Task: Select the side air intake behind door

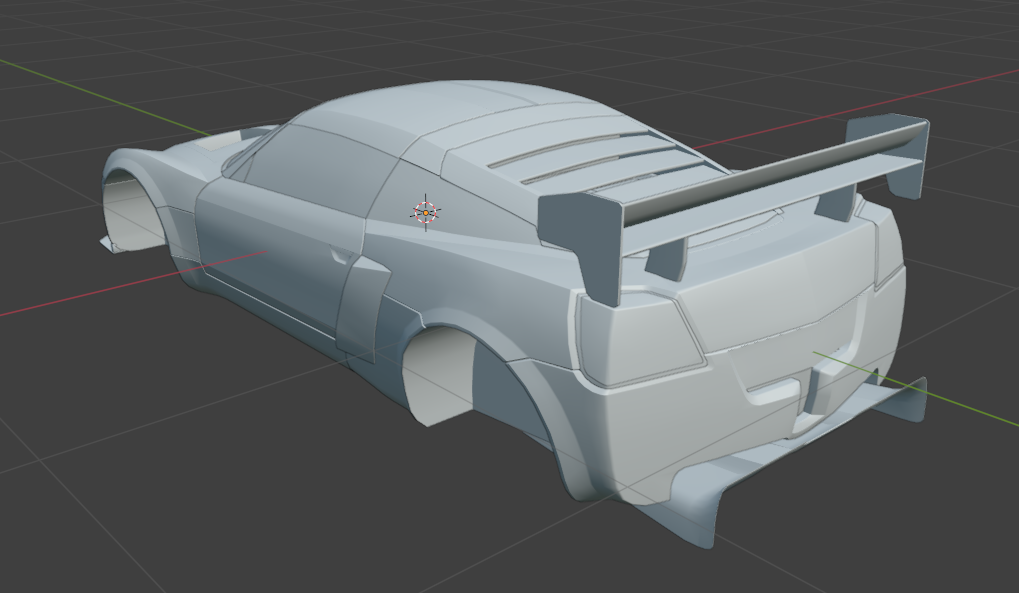Action: (x=362, y=309)
